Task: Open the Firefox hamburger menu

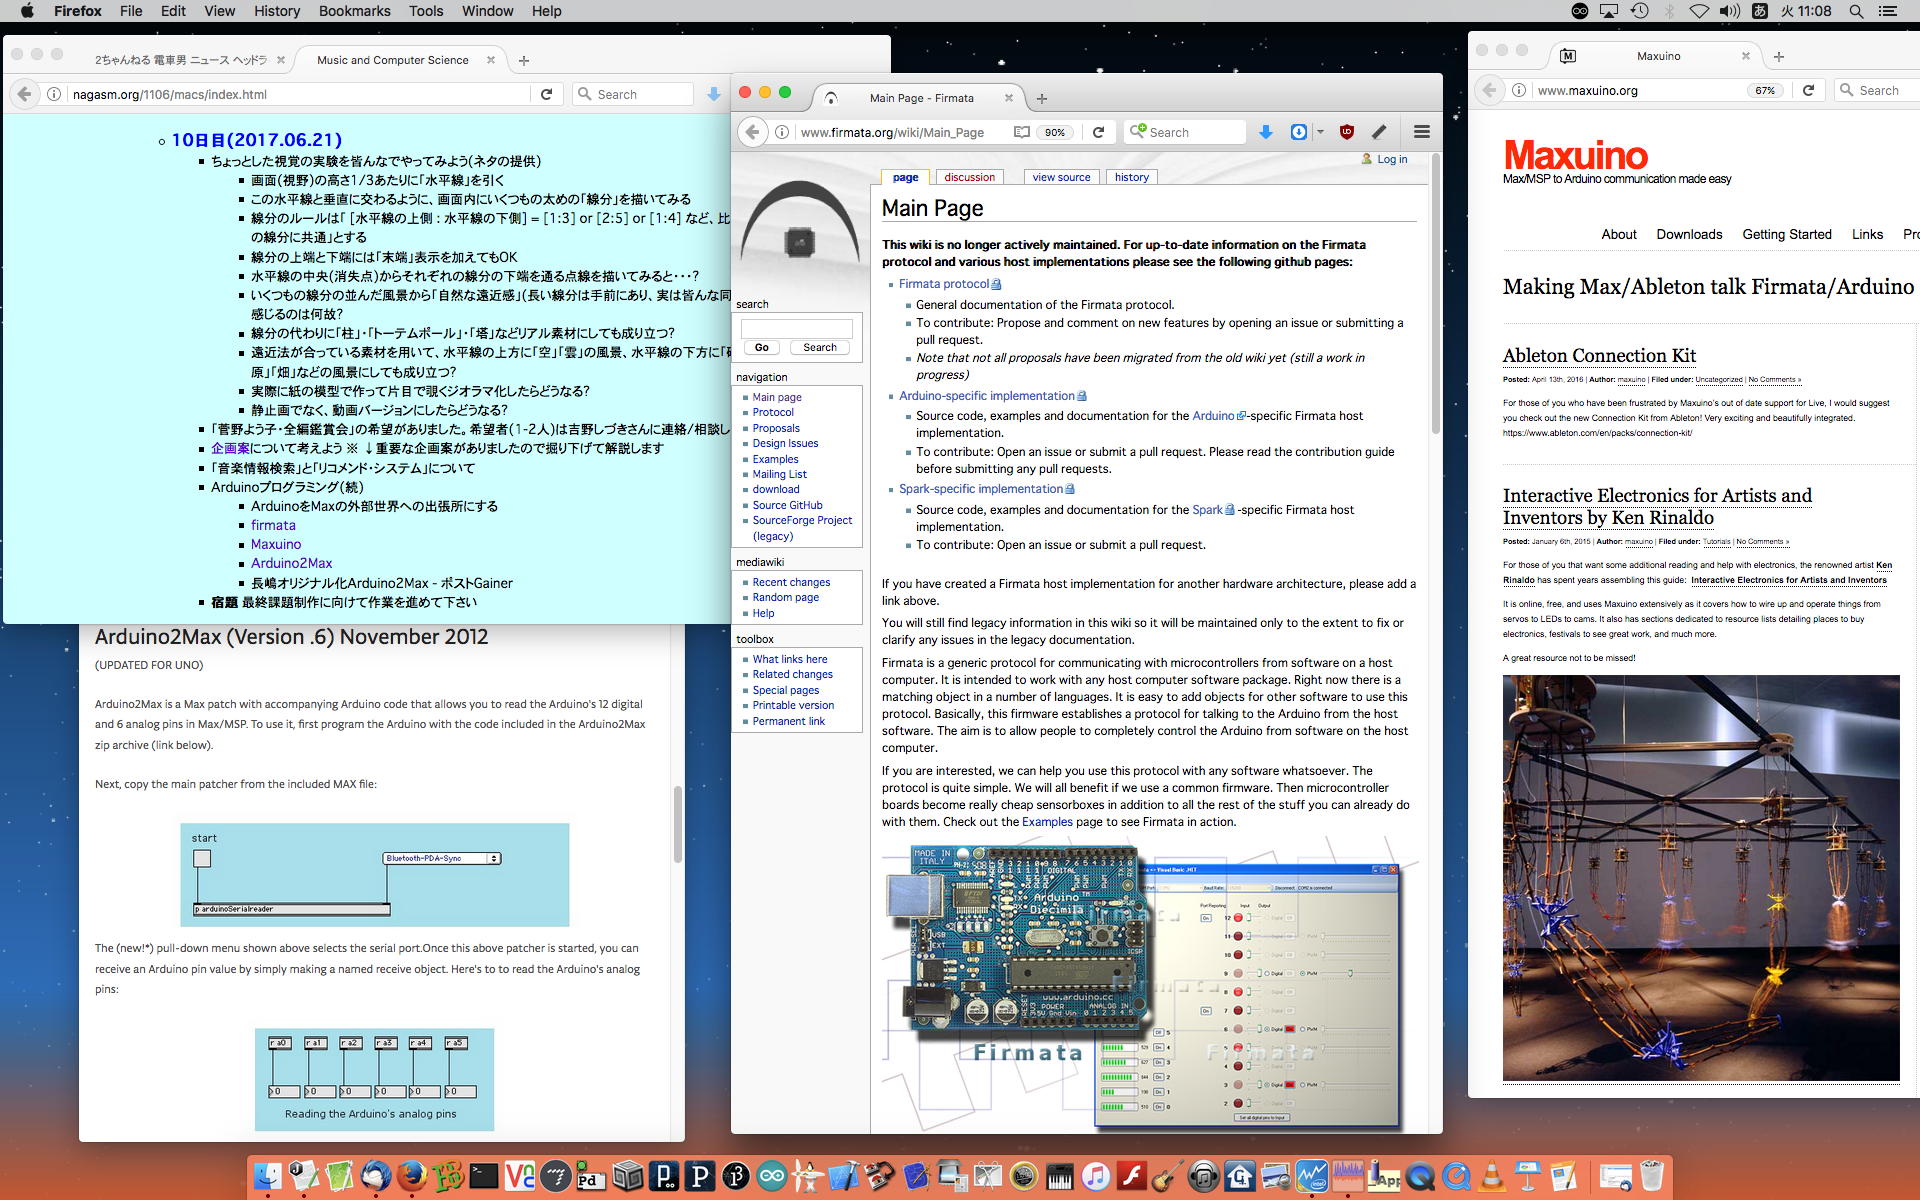Action: (1421, 132)
